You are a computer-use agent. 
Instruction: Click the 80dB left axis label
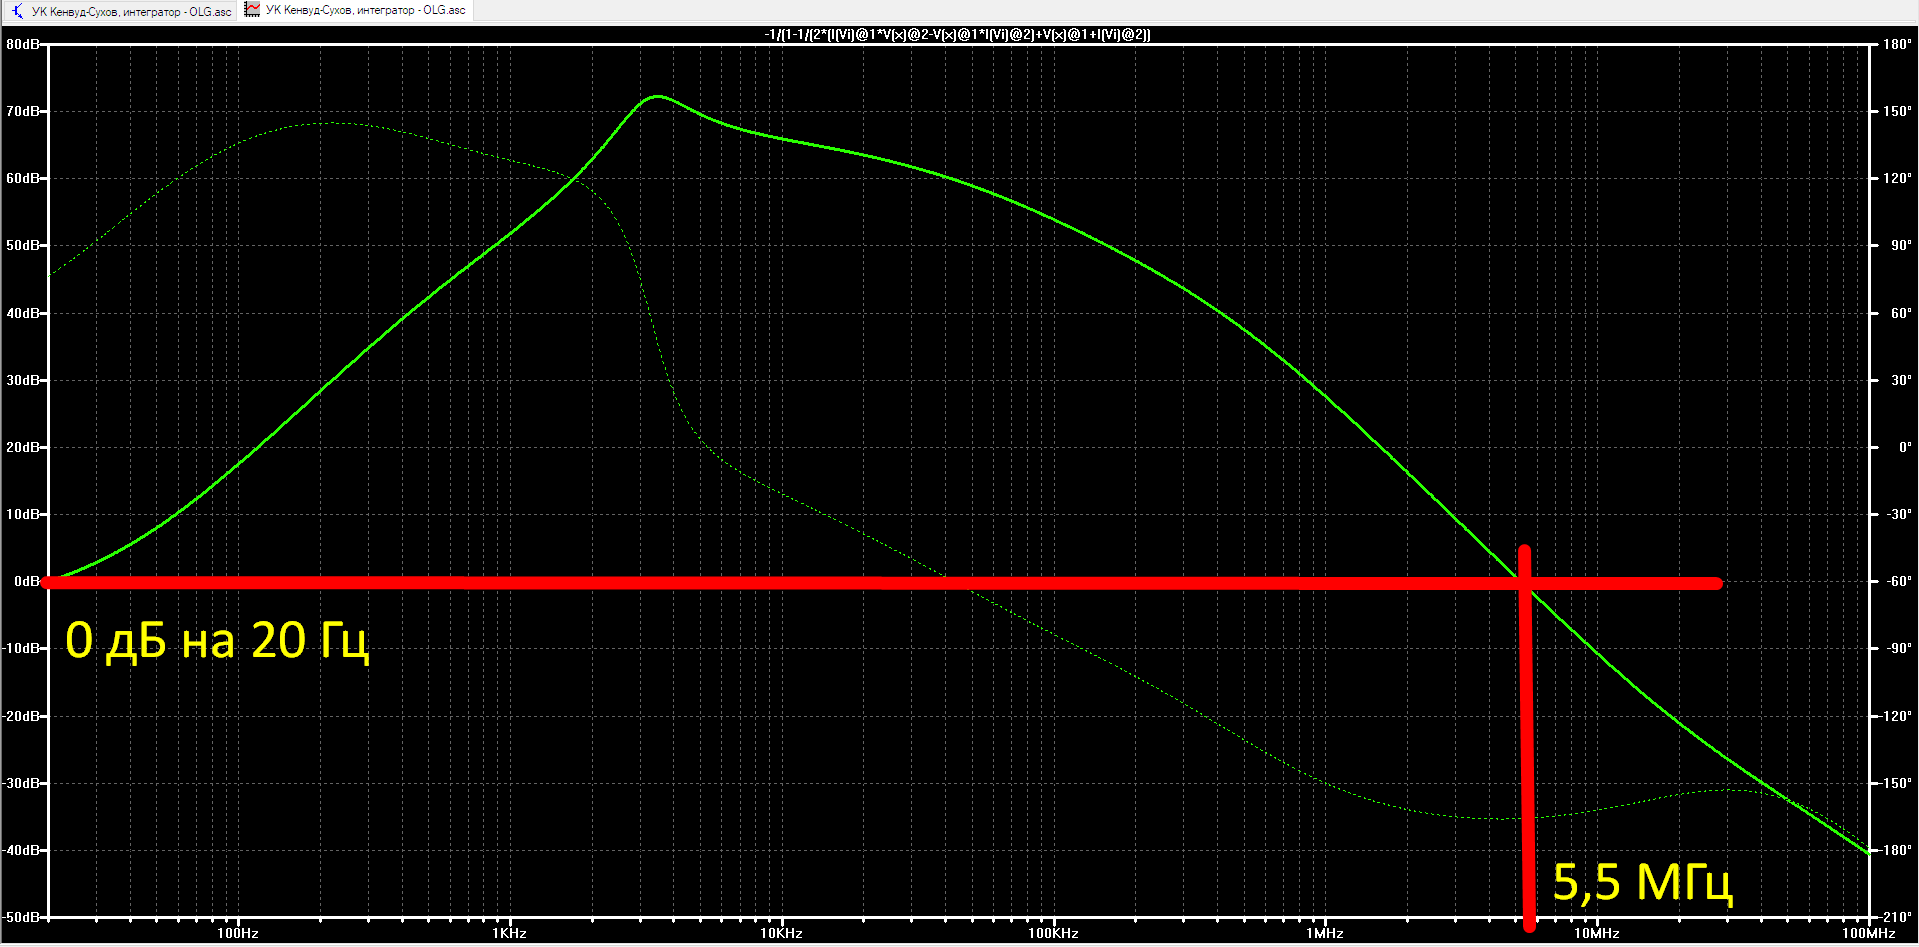click(23, 44)
